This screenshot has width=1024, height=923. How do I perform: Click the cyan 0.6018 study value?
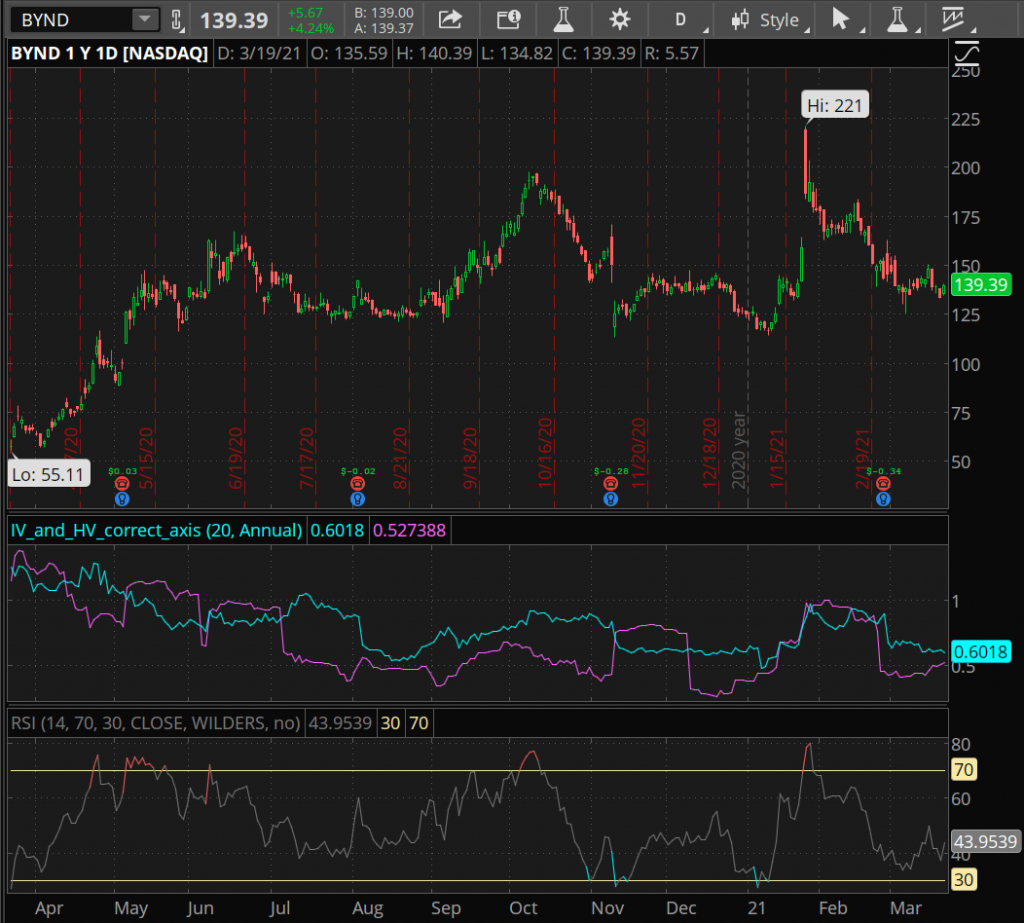coord(337,530)
